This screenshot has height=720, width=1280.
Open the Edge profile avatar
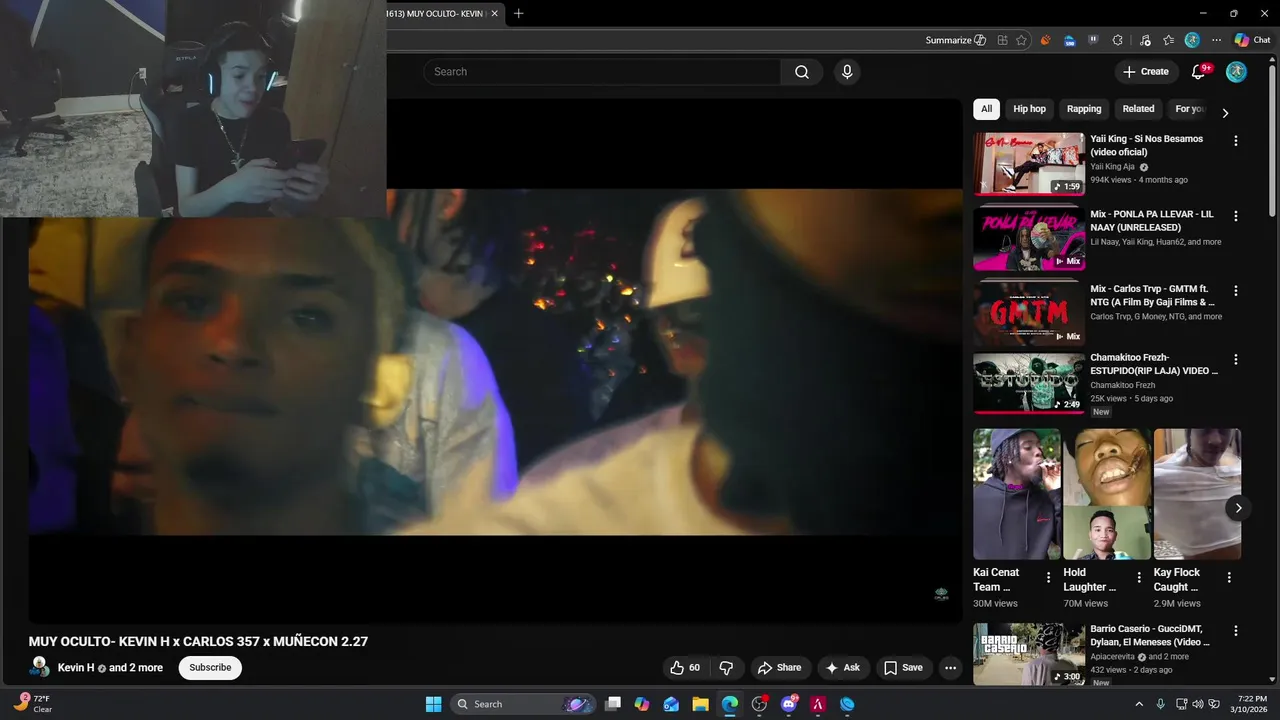[1192, 40]
